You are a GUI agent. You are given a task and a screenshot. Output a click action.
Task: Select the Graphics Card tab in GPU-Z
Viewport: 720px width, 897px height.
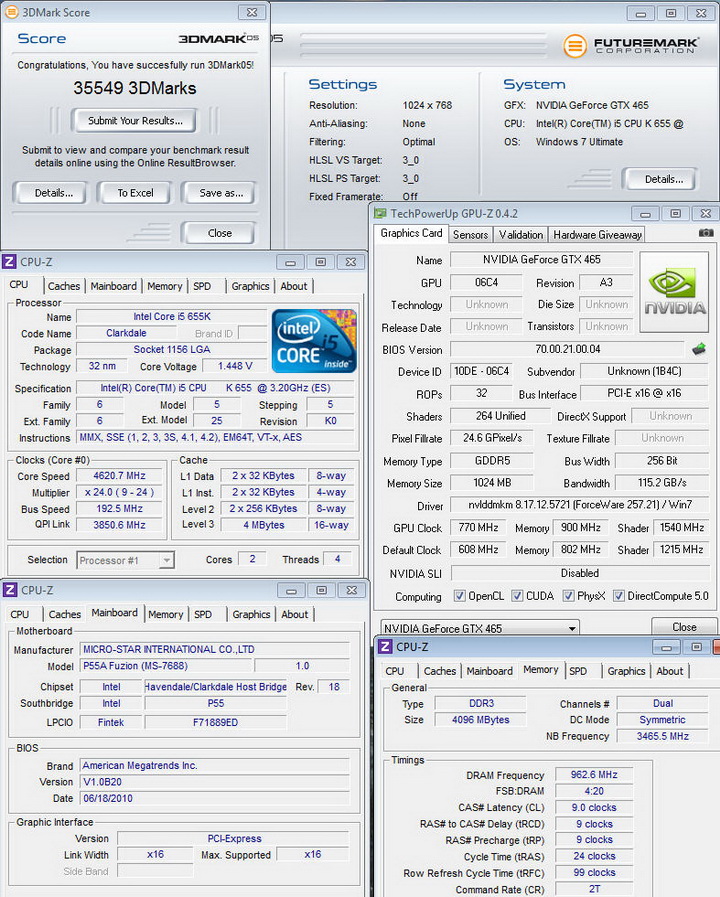[411, 233]
